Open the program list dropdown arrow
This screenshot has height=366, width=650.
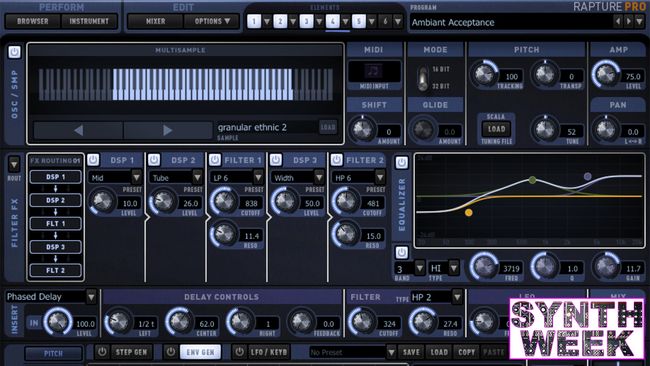(640, 21)
